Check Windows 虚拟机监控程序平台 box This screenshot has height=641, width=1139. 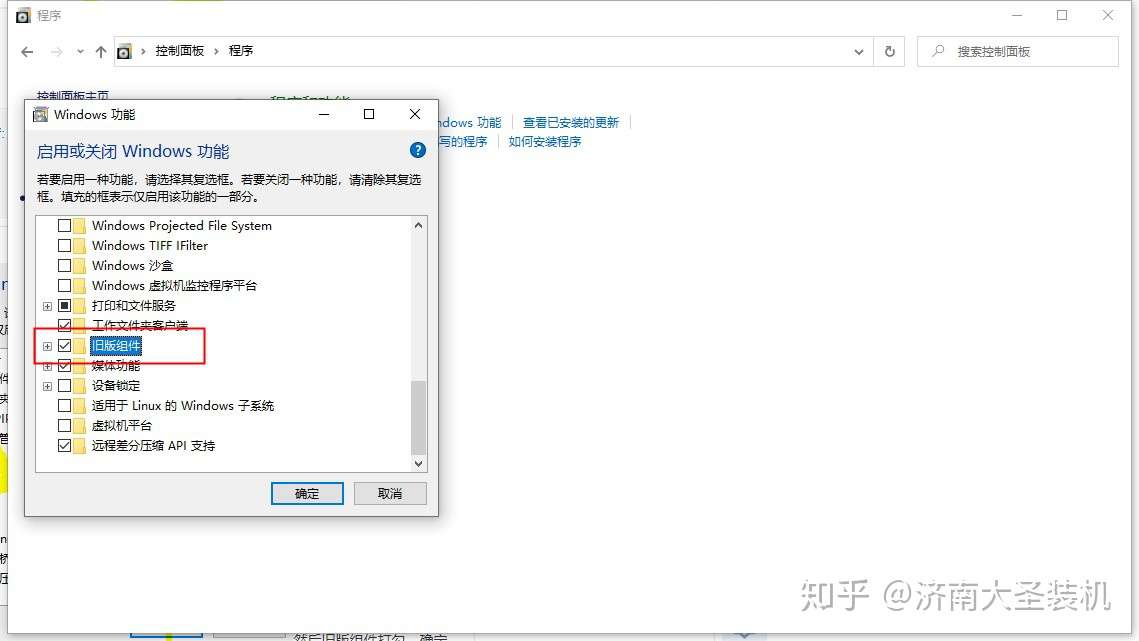[x=65, y=286]
